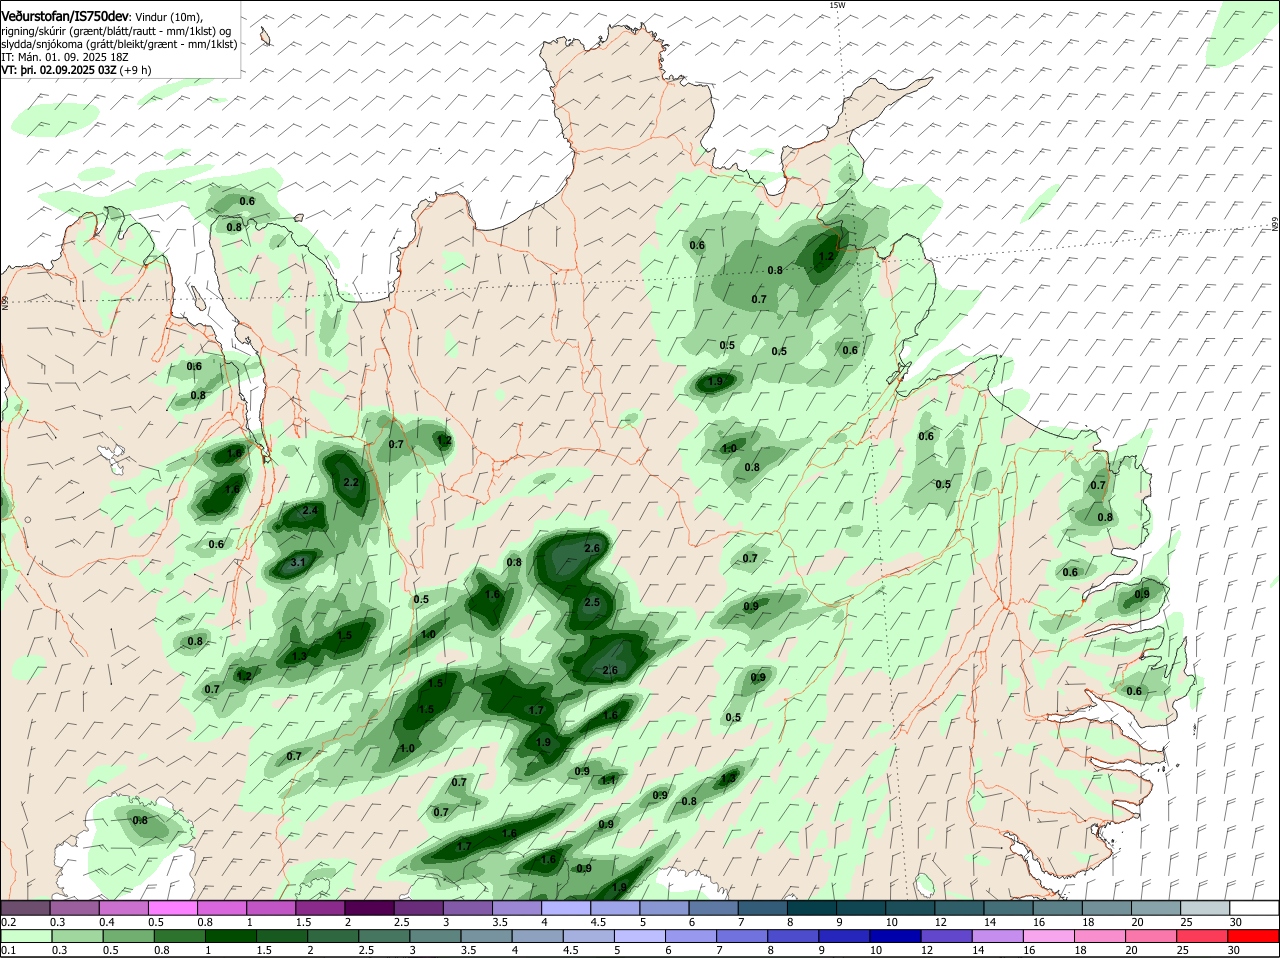Click the light pink bottom-row swatch labeled 16
The width and height of the screenshot is (1280, 958).
[1048, 936]
